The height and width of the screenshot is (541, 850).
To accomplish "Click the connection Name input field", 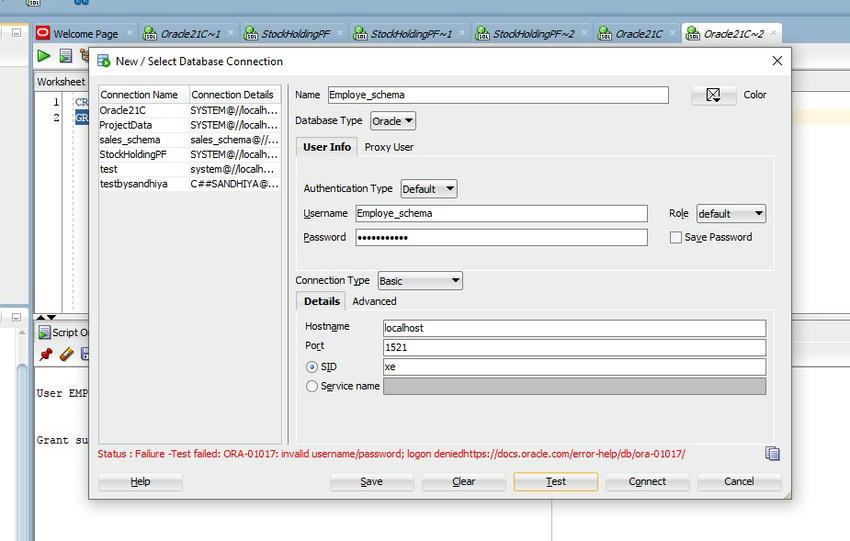I will [x=498, y=95].
